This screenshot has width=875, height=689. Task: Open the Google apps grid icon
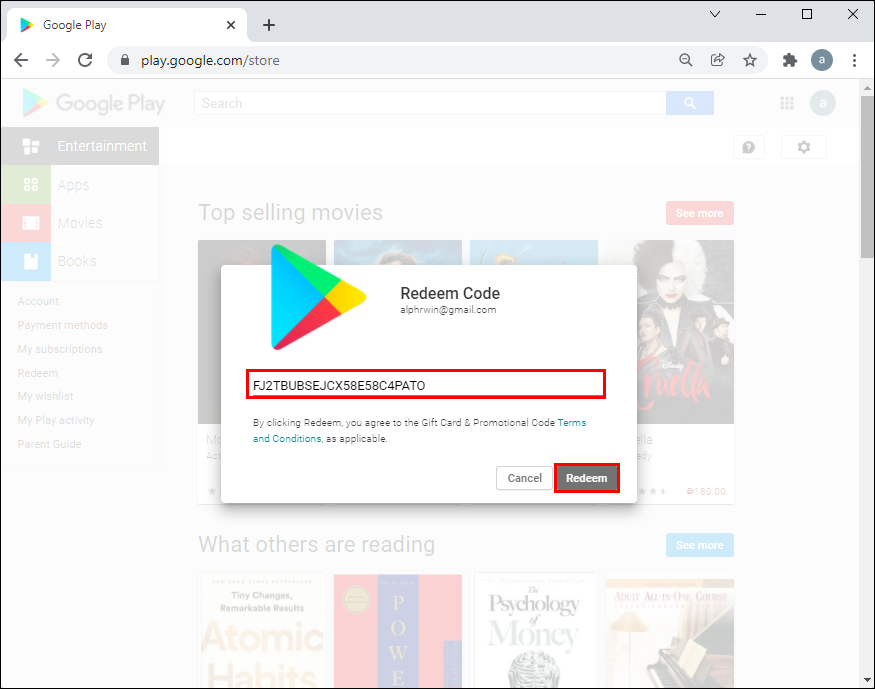[787, 103]
